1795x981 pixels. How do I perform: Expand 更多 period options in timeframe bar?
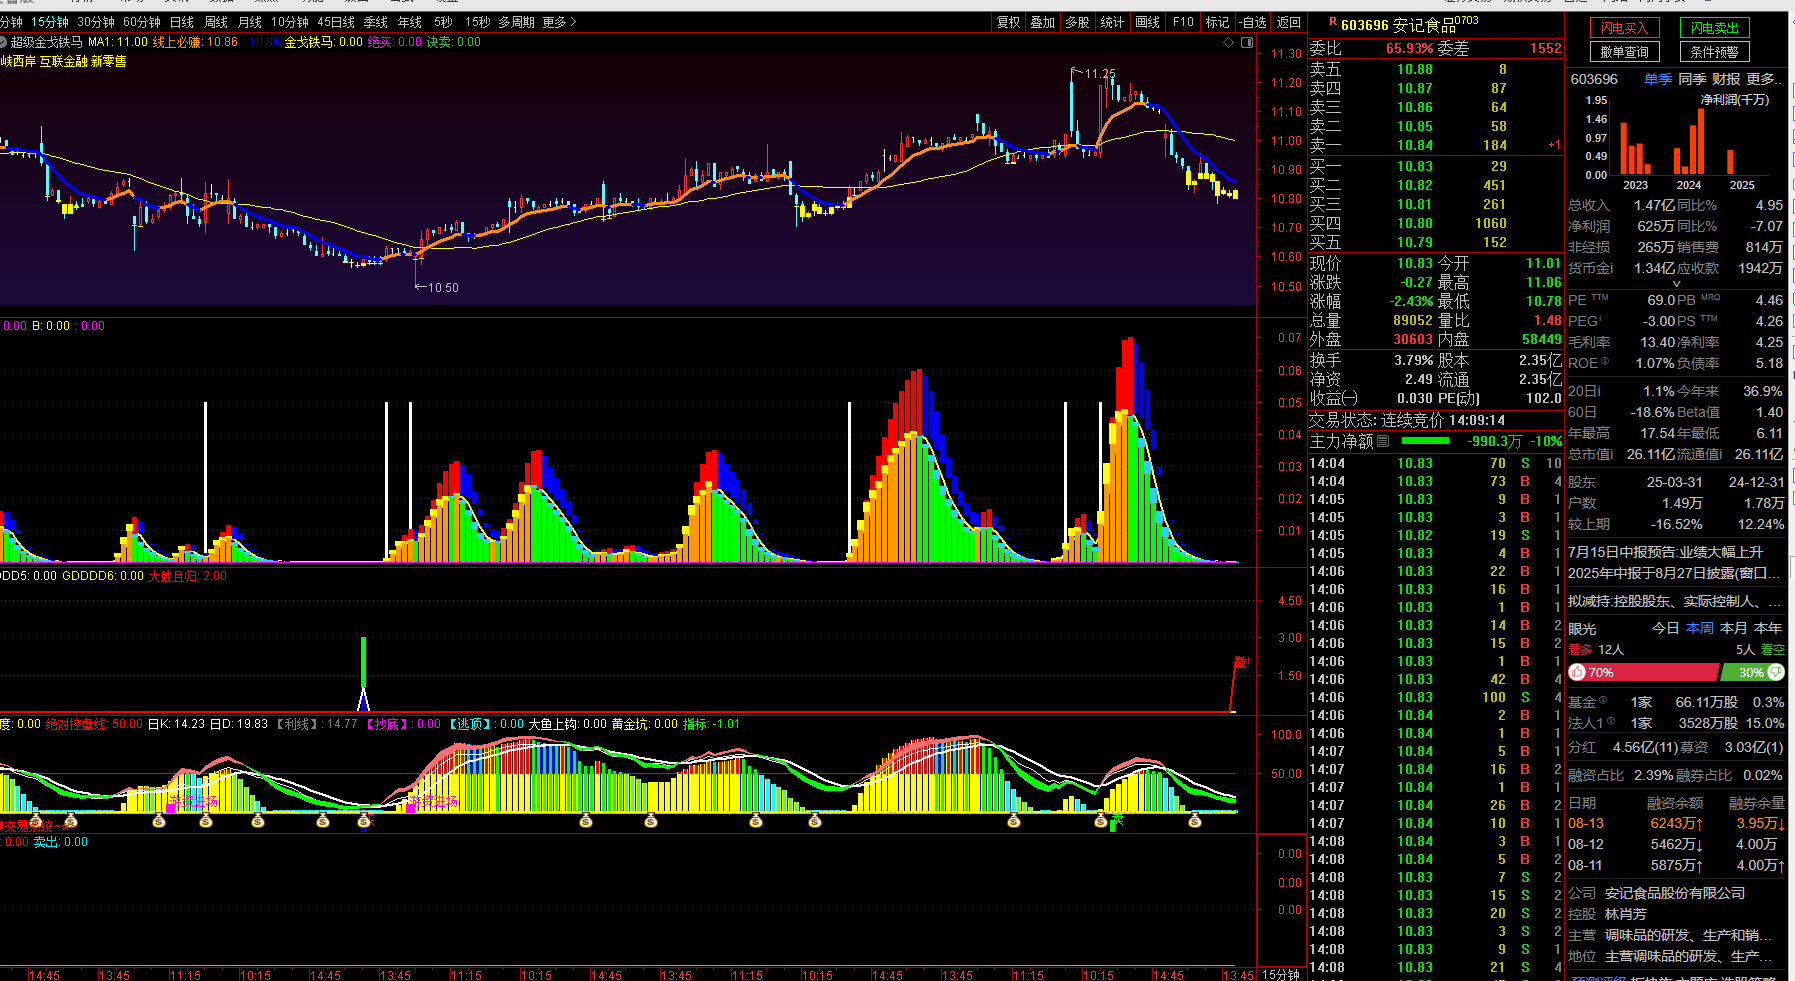[x=560, y=22]
